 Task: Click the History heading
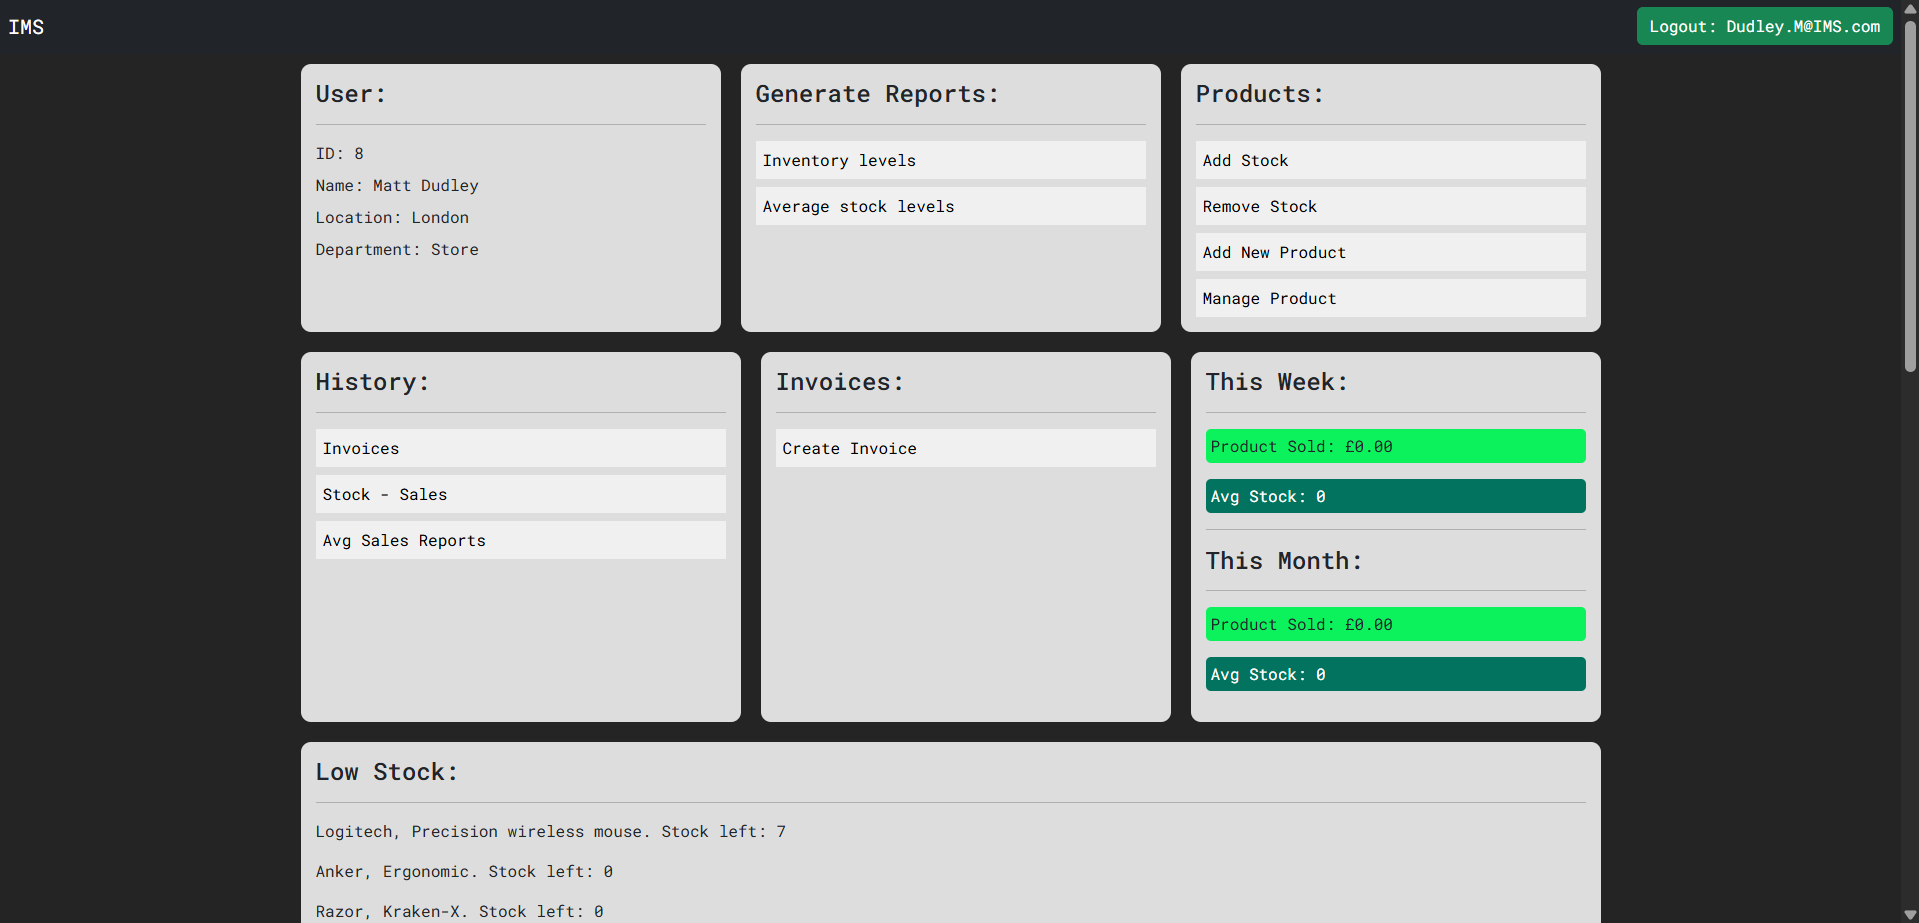tap(372, 382)
